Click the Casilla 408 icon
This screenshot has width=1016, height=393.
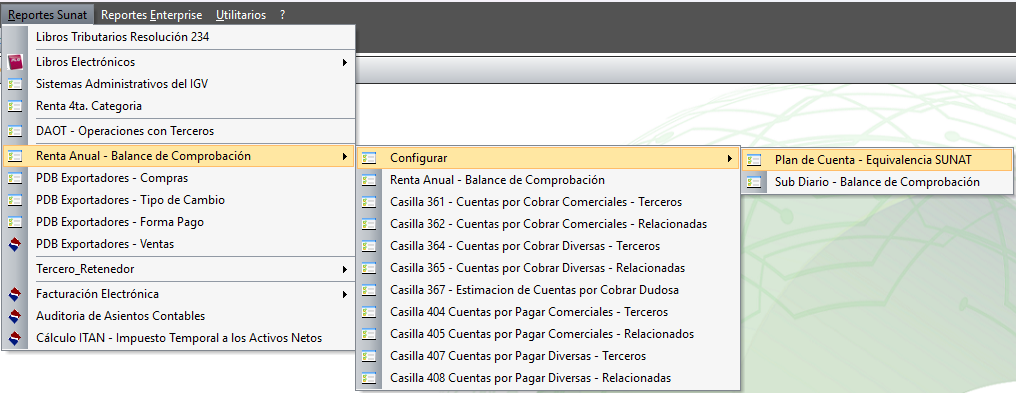pos(369,378)
